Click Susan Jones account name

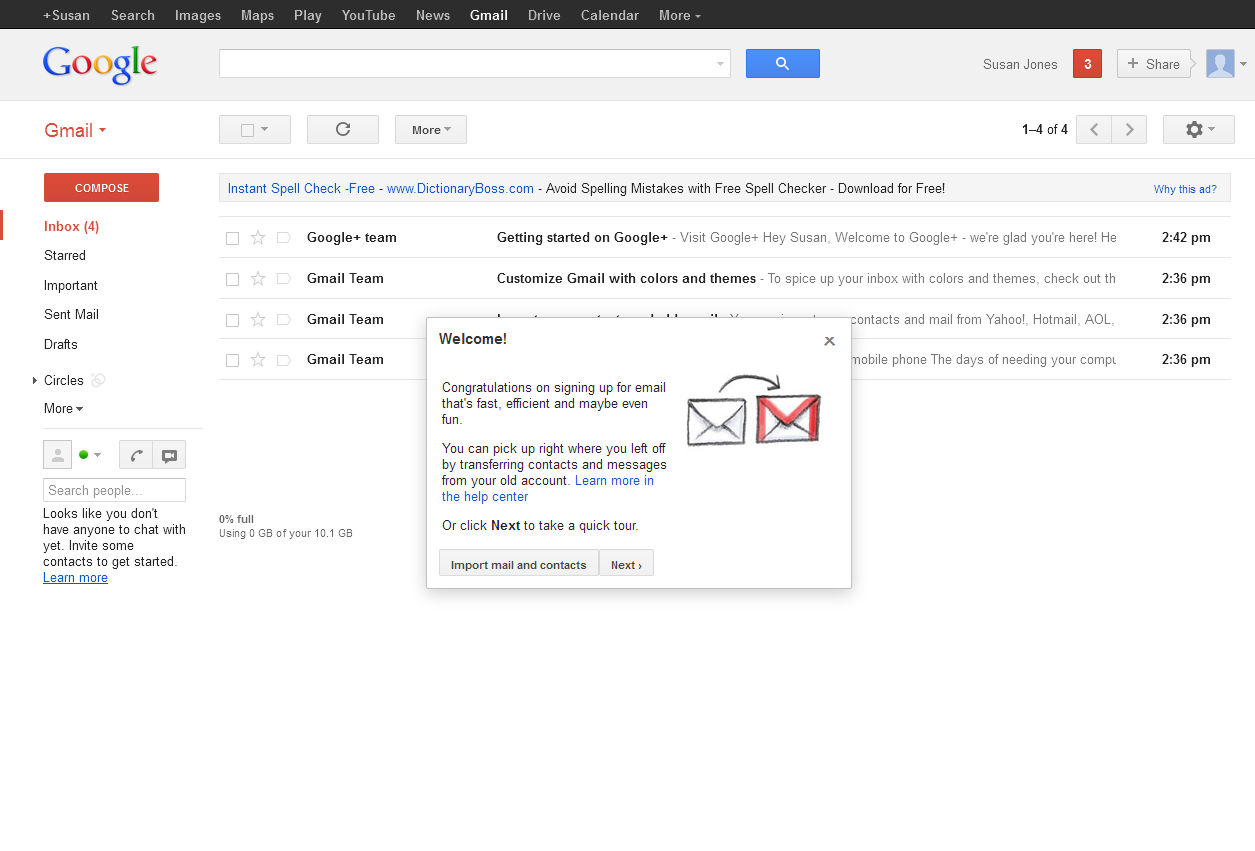(1020, 64)
